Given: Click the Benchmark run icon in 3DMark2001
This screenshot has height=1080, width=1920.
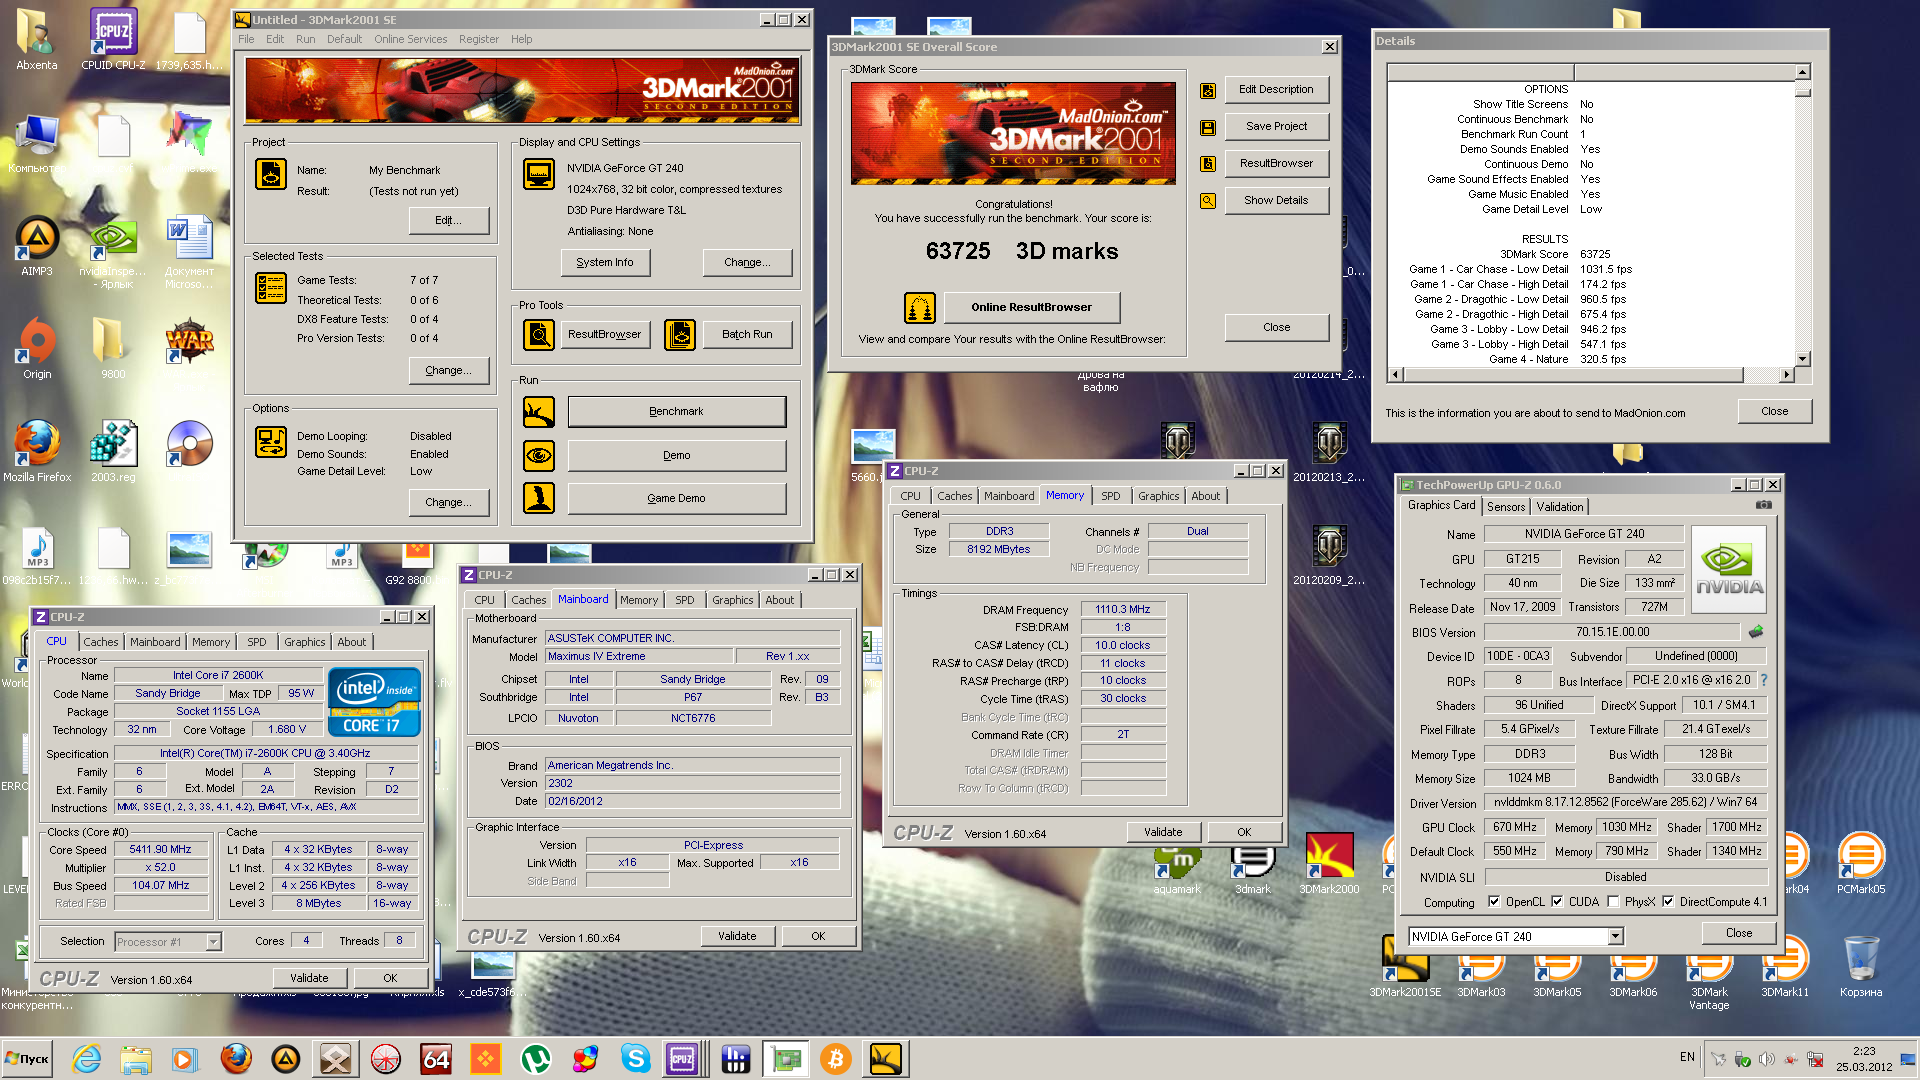Looking at the screenshot, I should (x=538, y=412).
